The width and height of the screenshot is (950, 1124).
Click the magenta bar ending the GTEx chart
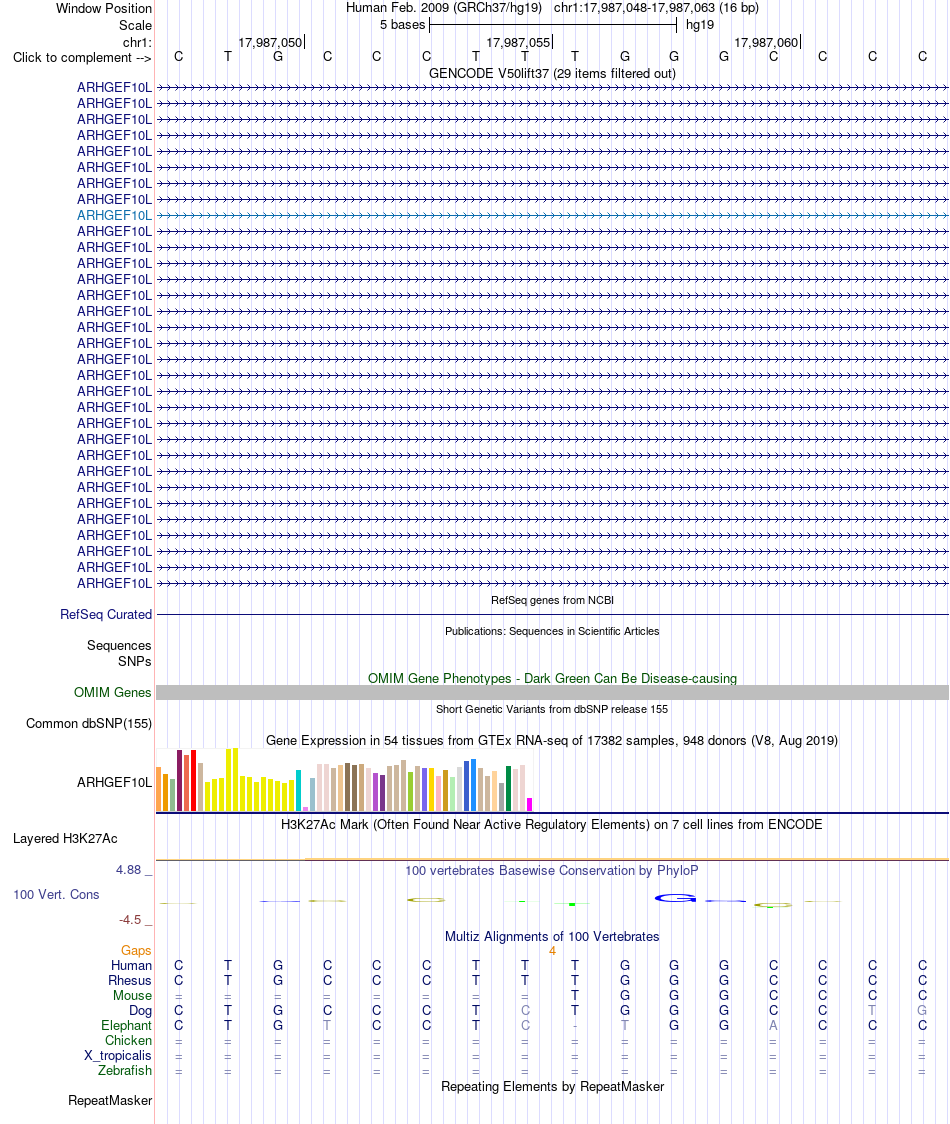(x=530, y=804)
